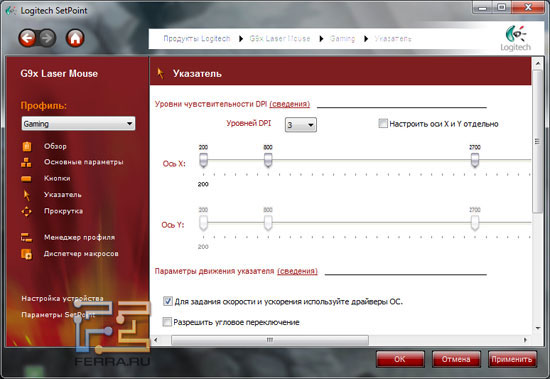
Task: Open the Gaming profile dropdown
Action: click(78, 124)
